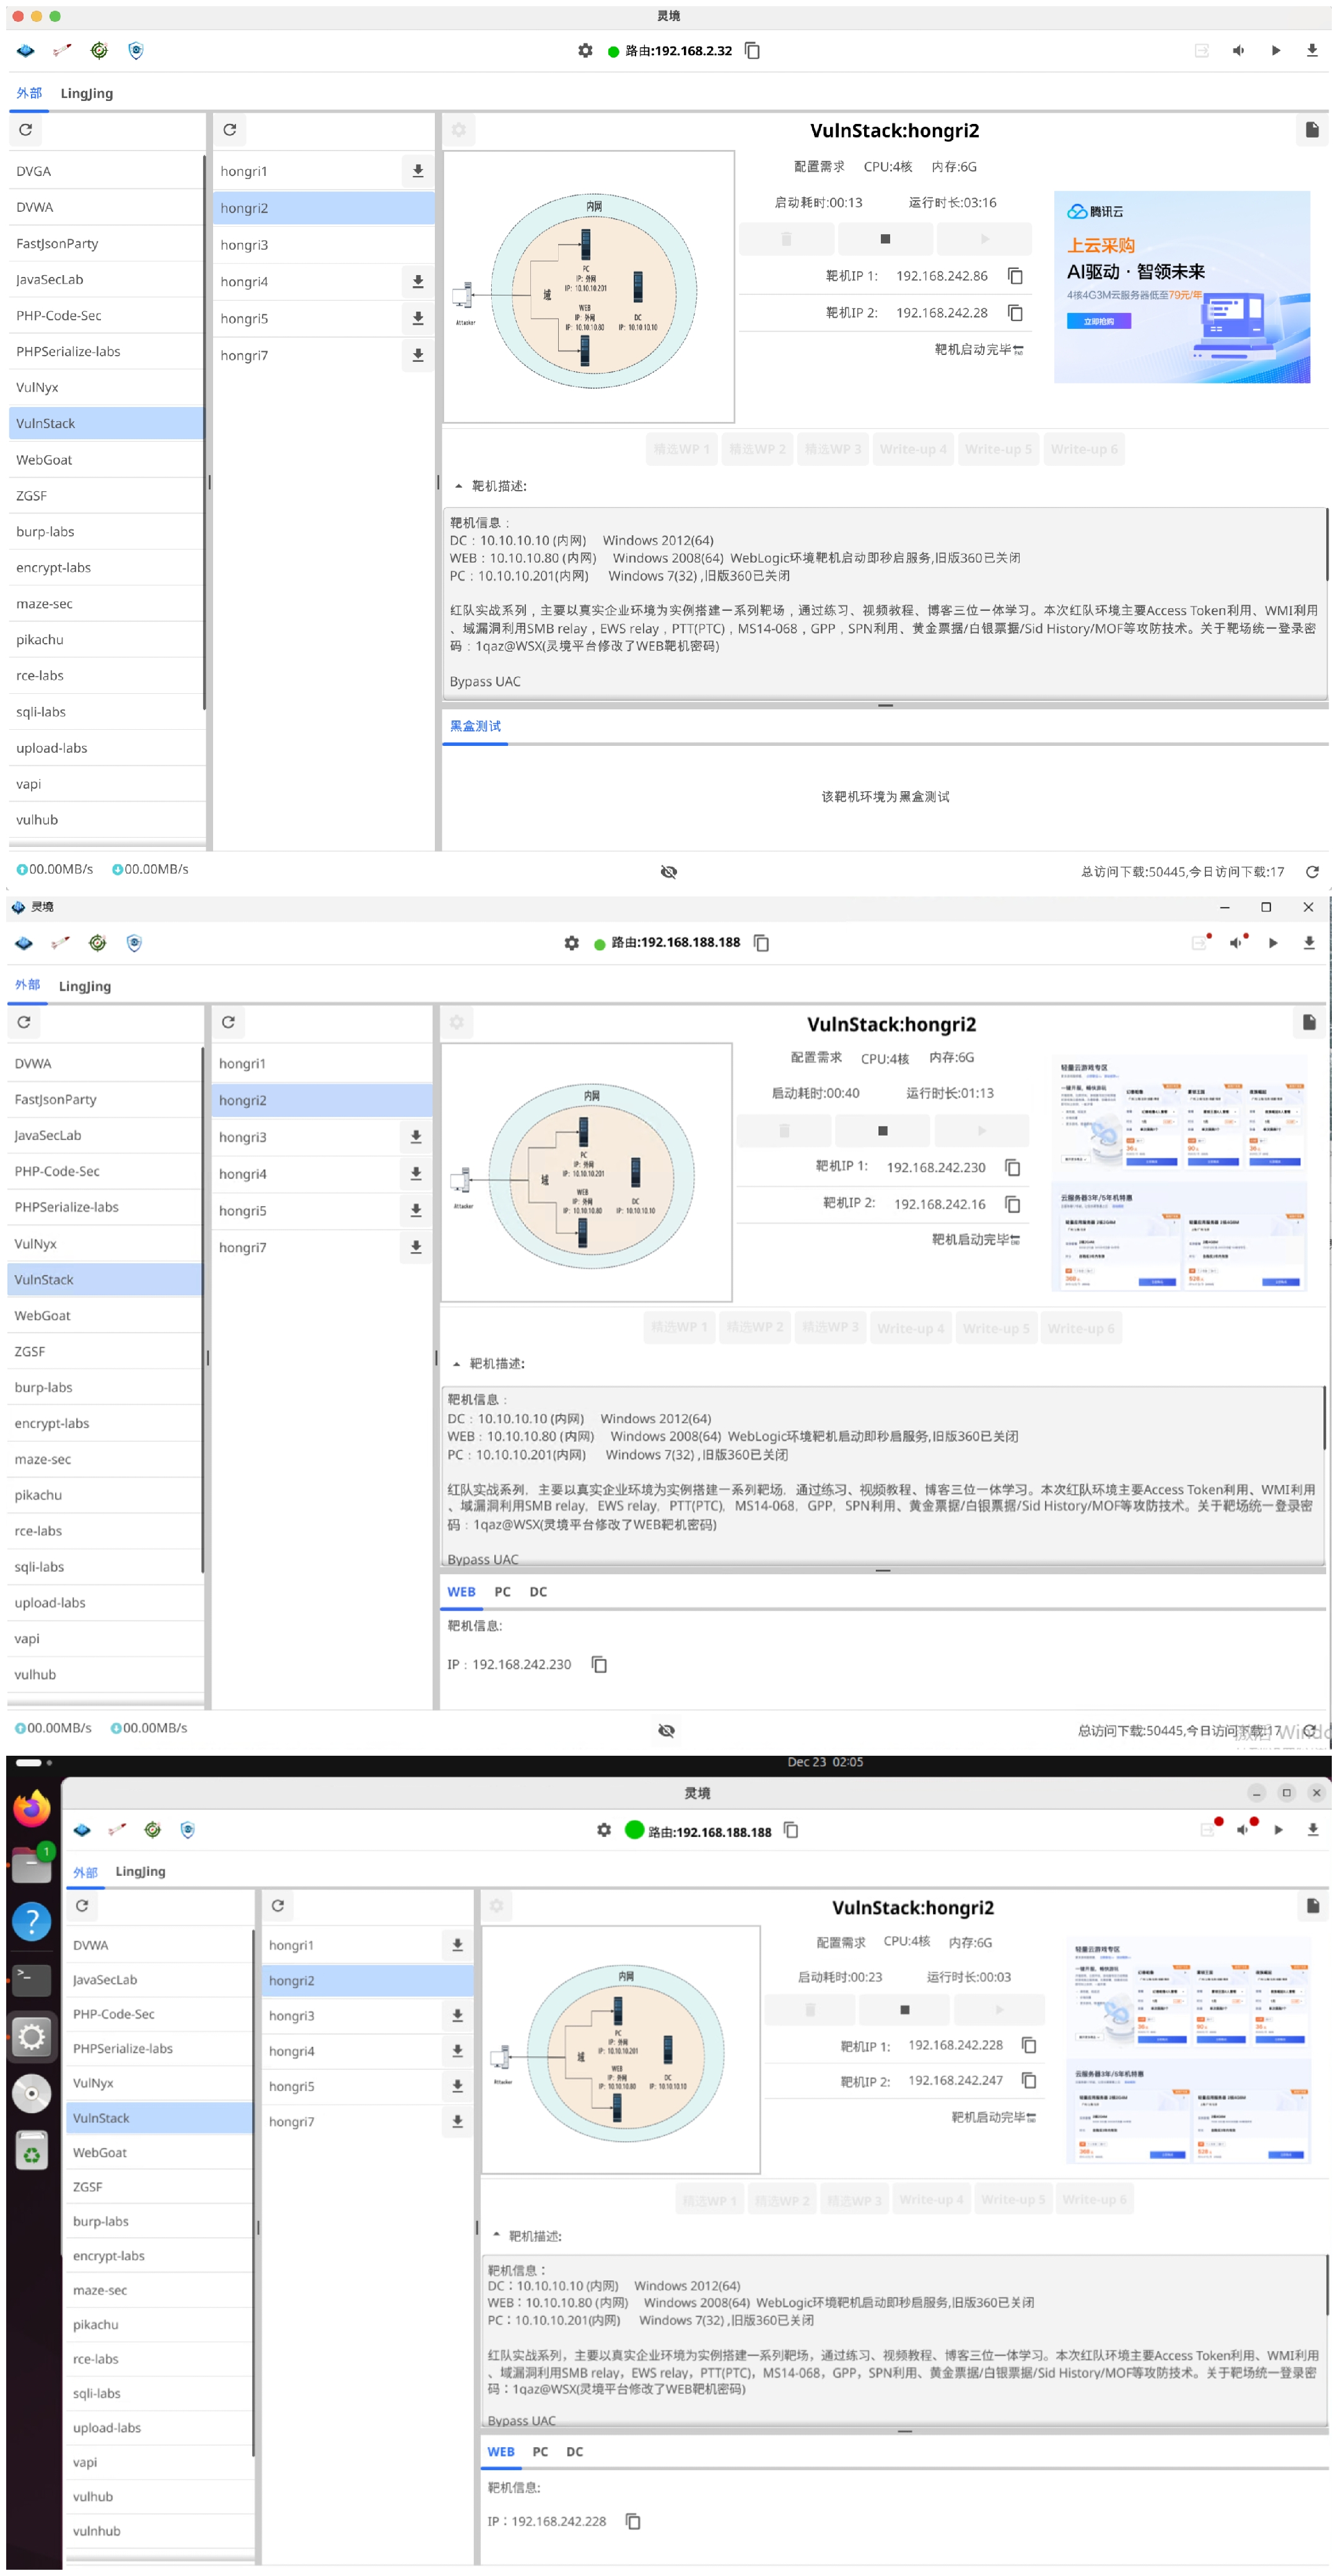1338x2576 pixels.
Task: Collapse 靶机描述 section in the Windows-style window
Action: click(x=457, y=1364)
